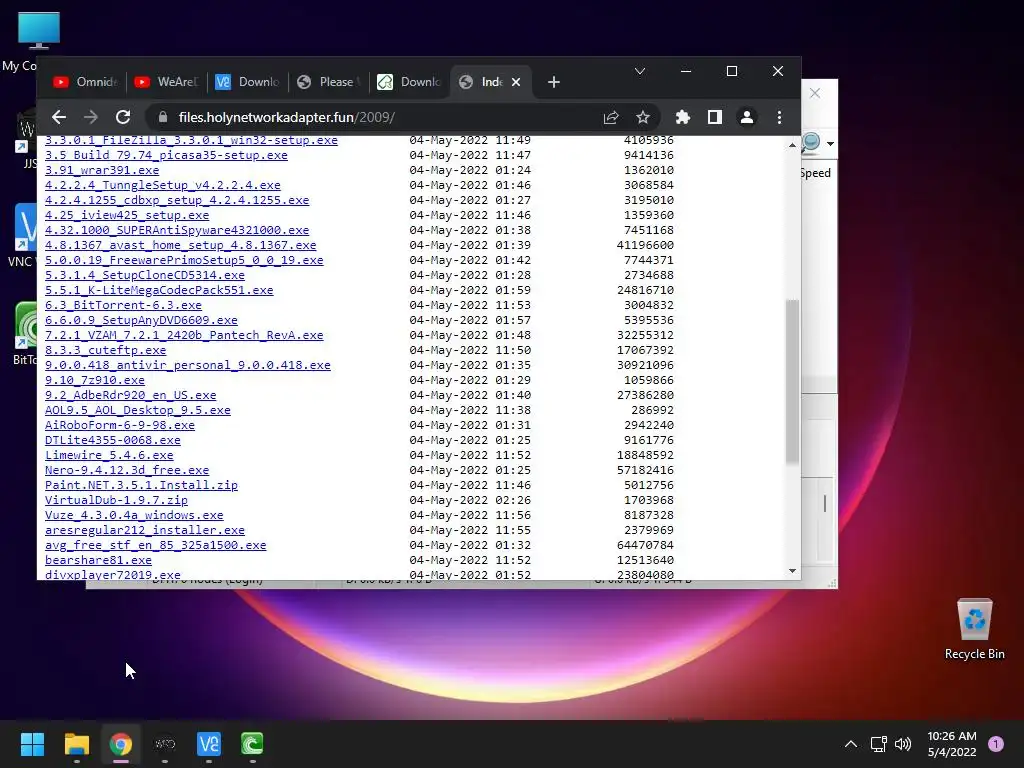The height and width of the screenshot is (768, 1024).
Task: Show hidden tray icons chevron
Action: pyautogui.click(x=851, y=744)
